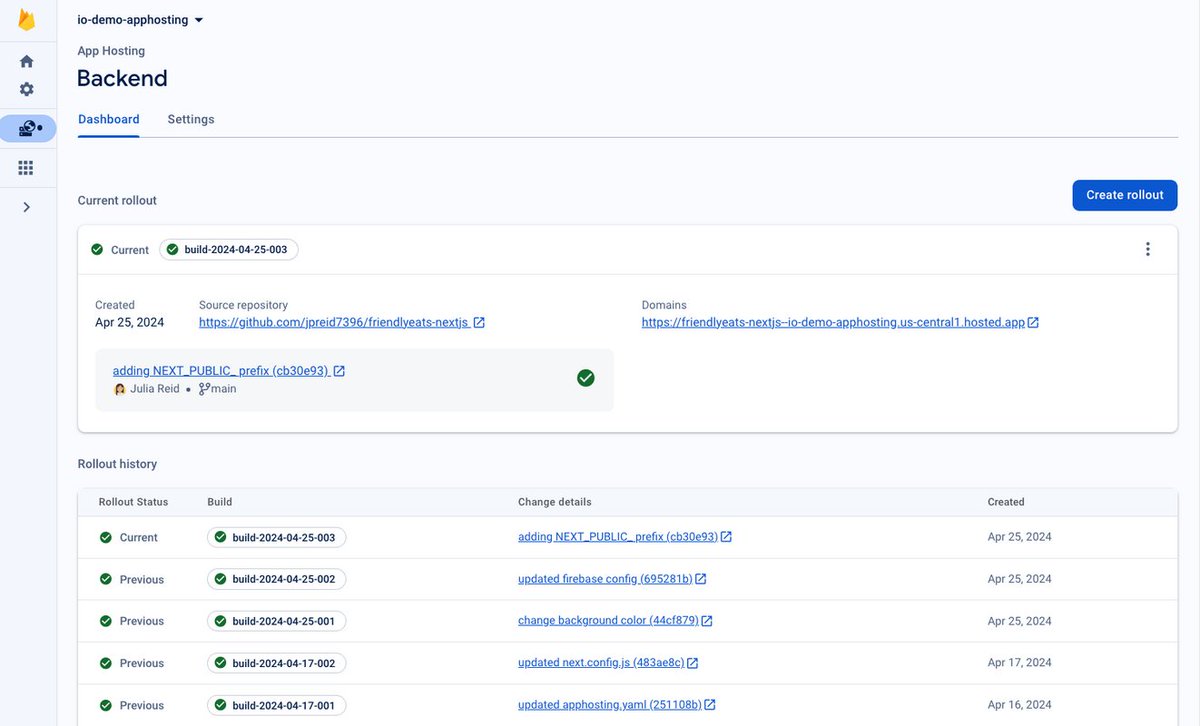This screenshot has width=1200, height=726.
Task: Select the Dashboard tab
Action: click(108, 118)
